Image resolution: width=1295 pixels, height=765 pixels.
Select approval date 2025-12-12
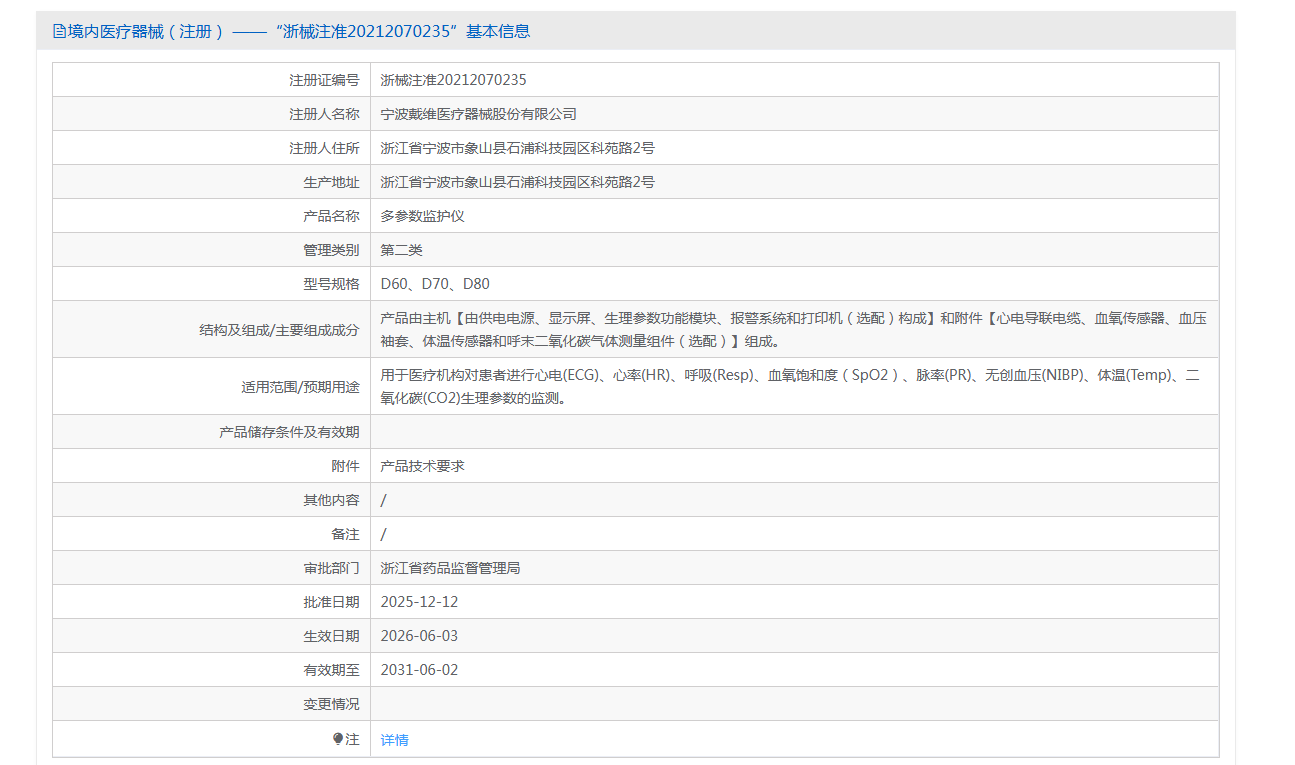420,602
